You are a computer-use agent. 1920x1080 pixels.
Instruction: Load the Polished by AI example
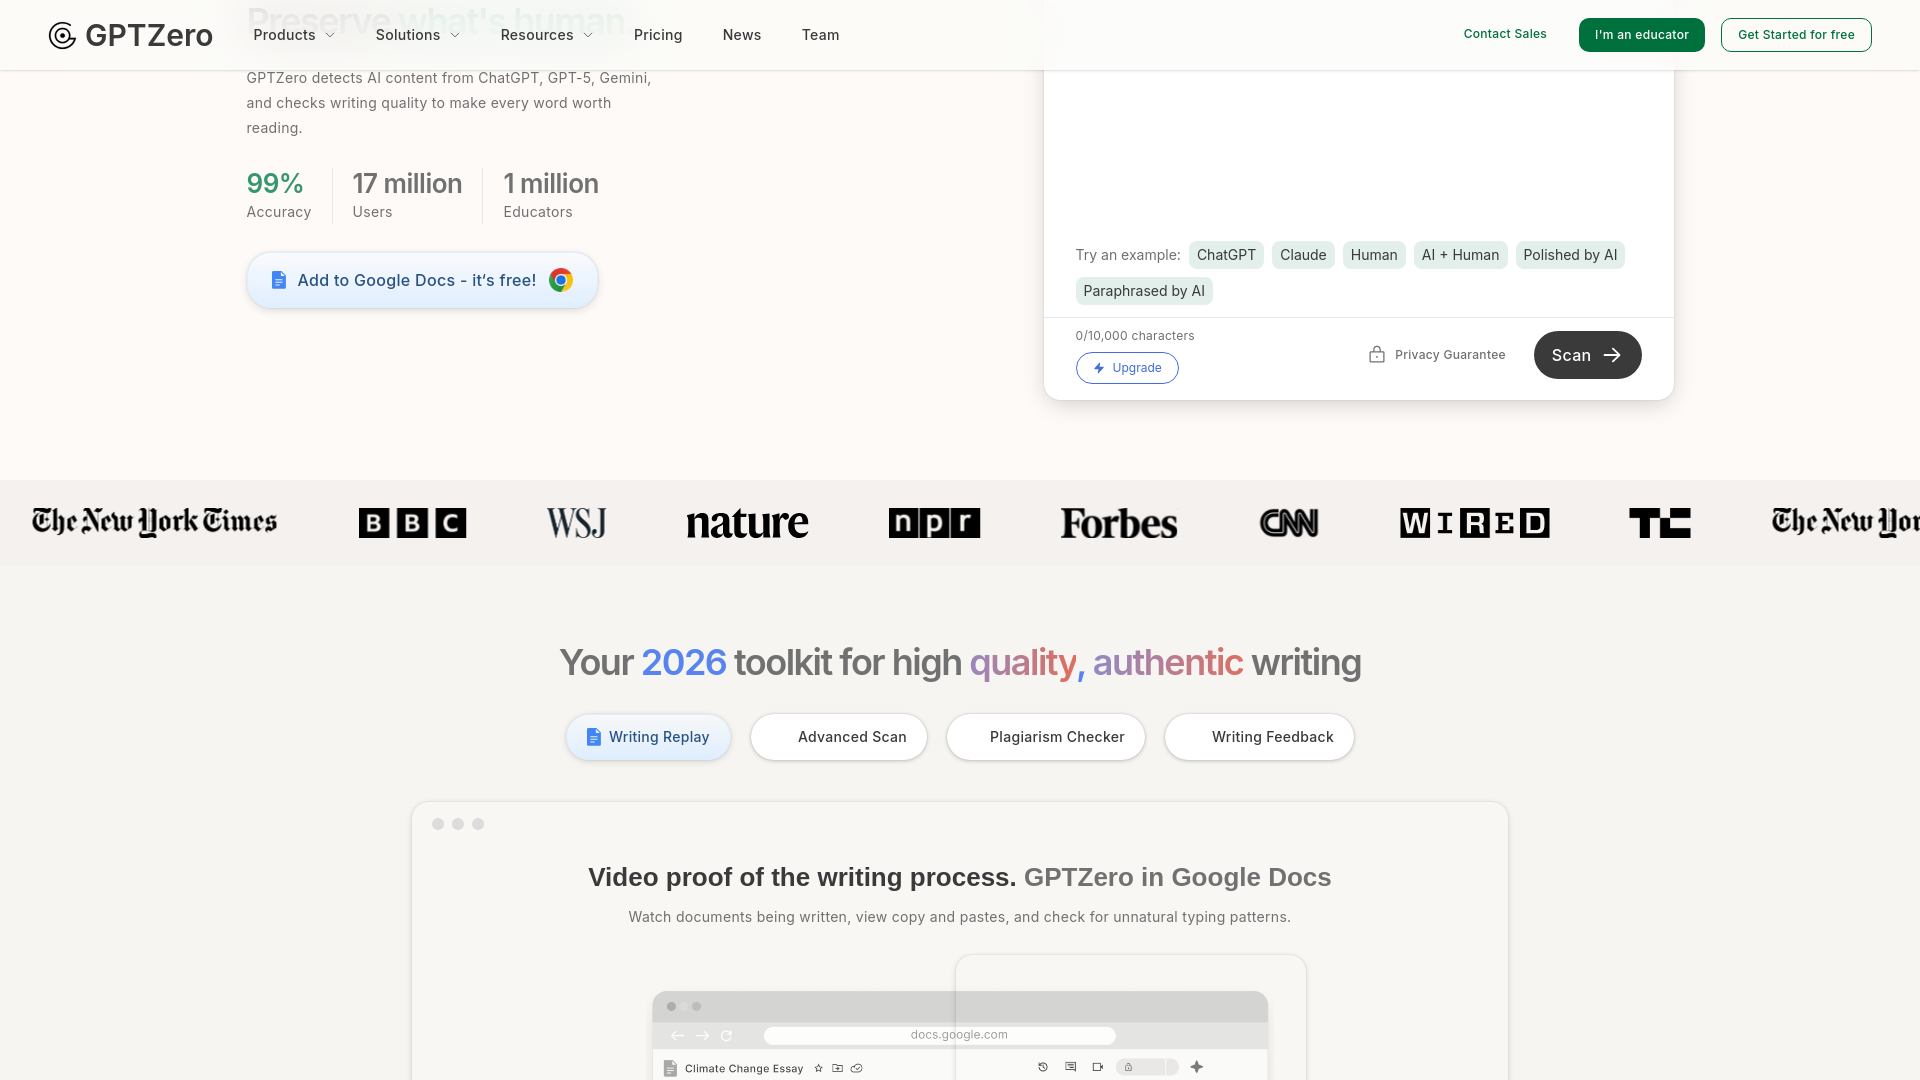click(1570, 255)
